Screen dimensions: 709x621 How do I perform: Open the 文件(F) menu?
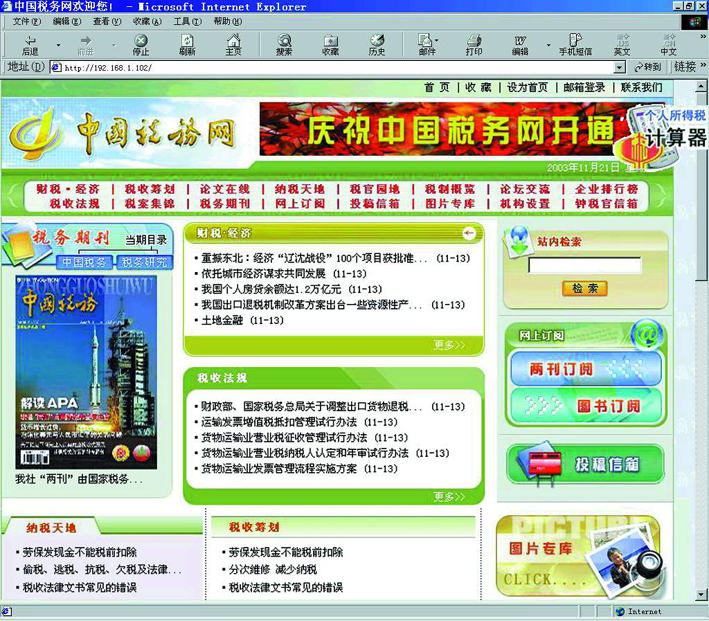pos(26,21)
